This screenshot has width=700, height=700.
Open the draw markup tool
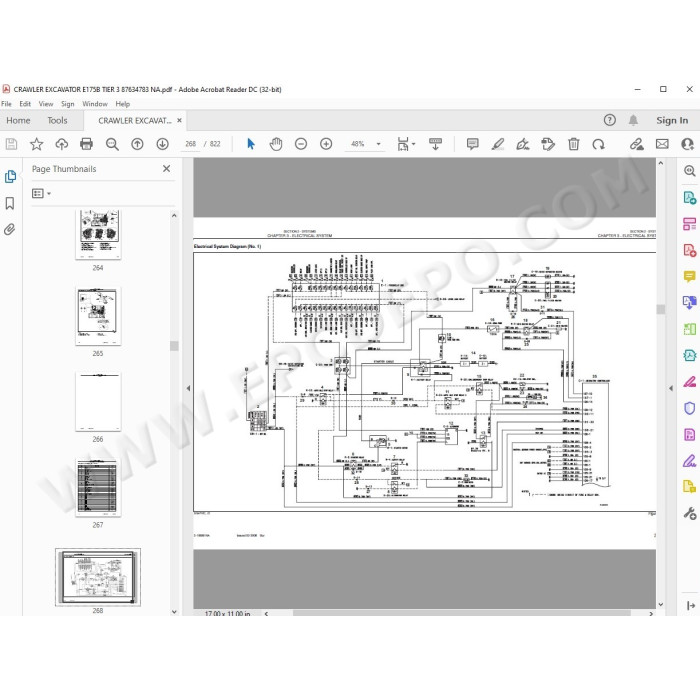pos(522,144)
